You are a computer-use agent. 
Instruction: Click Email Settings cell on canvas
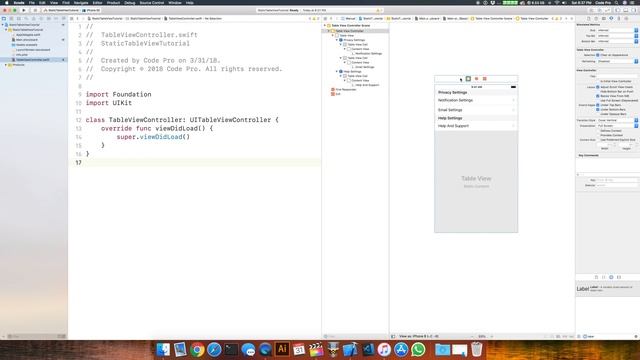coord(476,110)
